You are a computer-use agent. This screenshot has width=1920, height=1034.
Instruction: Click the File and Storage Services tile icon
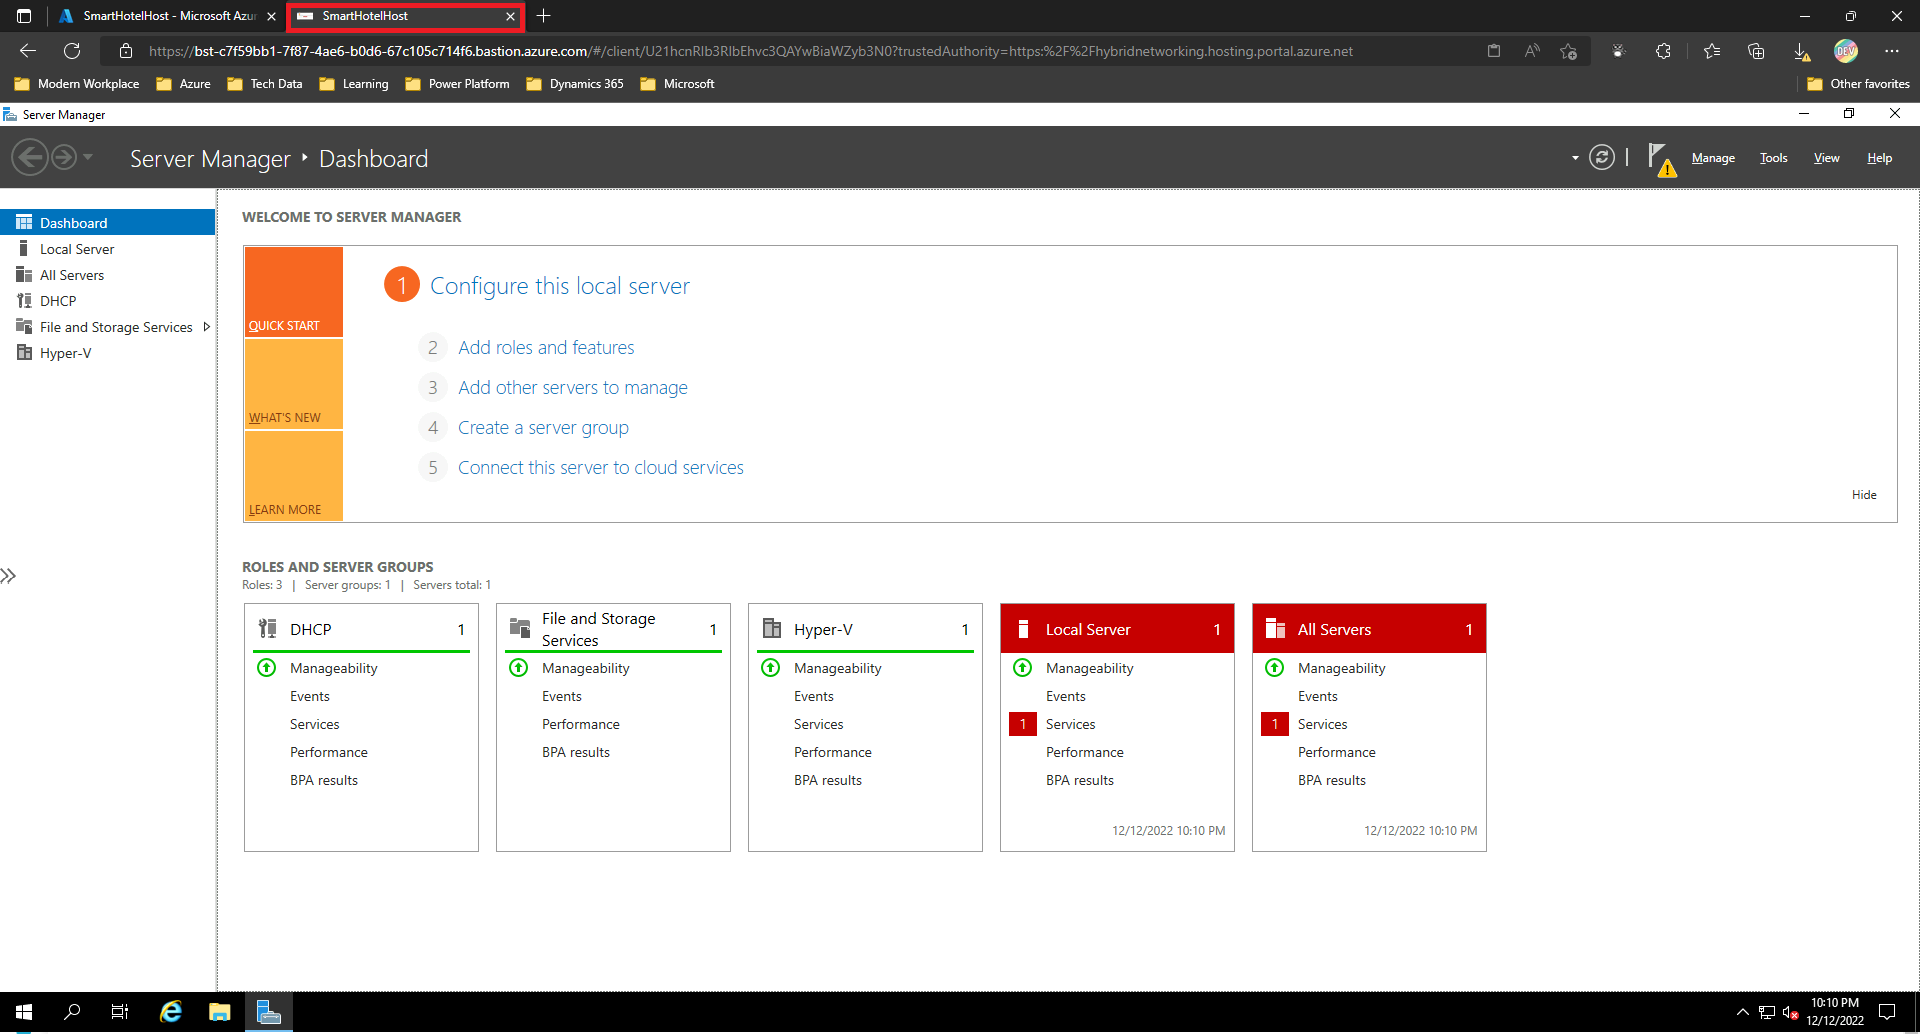pyautogui.click(x=520, y=629)
